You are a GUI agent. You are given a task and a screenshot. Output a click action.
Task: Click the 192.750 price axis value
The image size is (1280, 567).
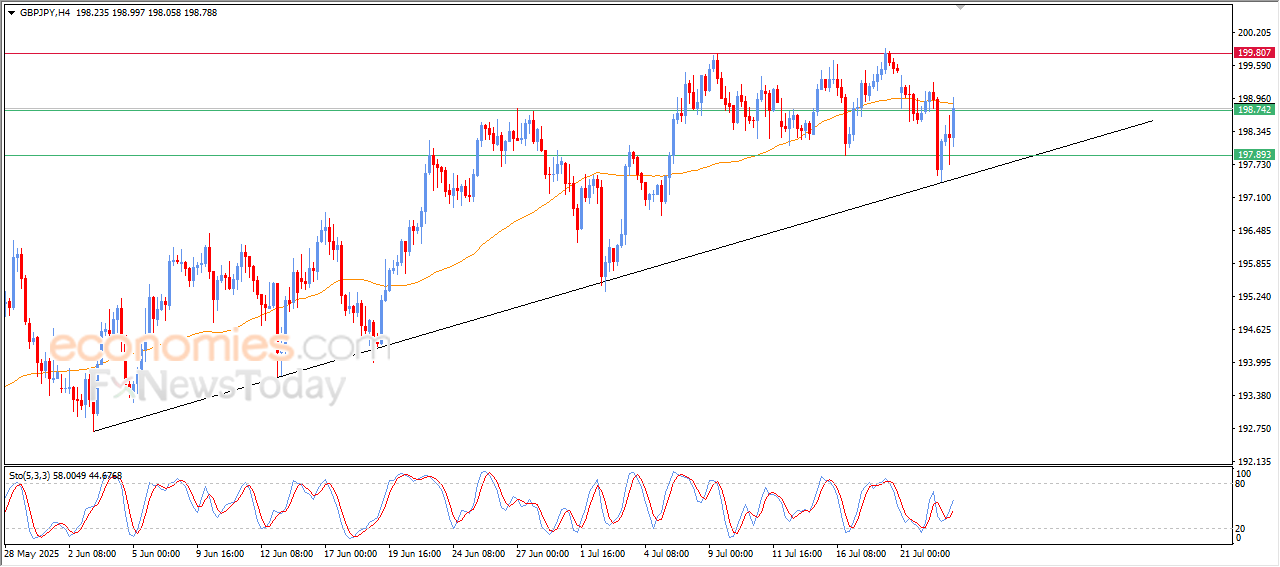(1254, 428)
